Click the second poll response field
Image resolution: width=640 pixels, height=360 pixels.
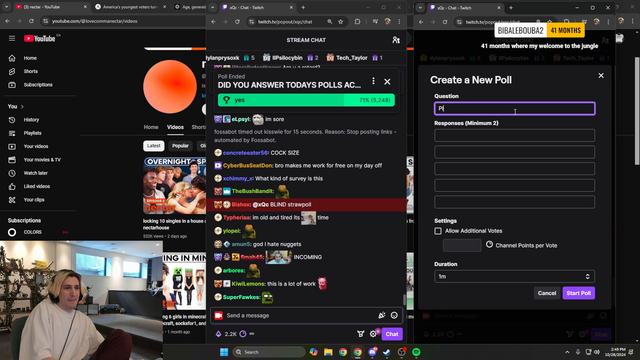tap(514, 152)
